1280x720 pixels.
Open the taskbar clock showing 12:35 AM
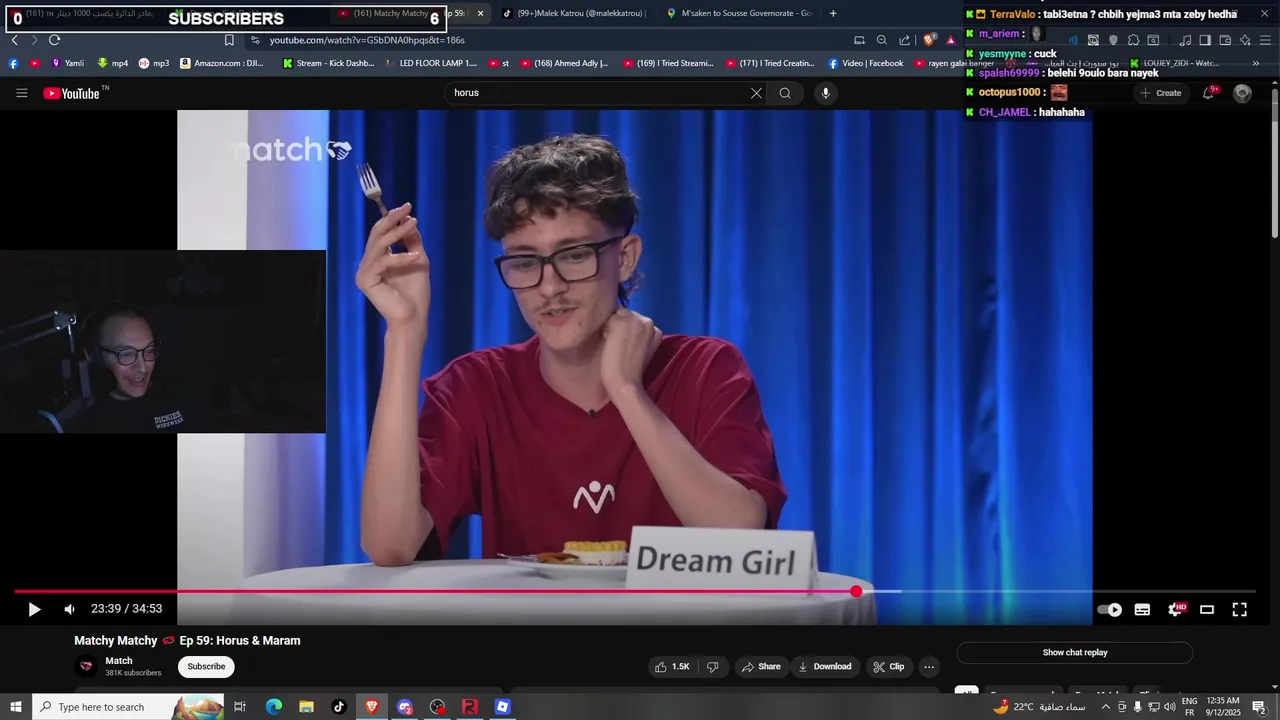point(1223,707)
